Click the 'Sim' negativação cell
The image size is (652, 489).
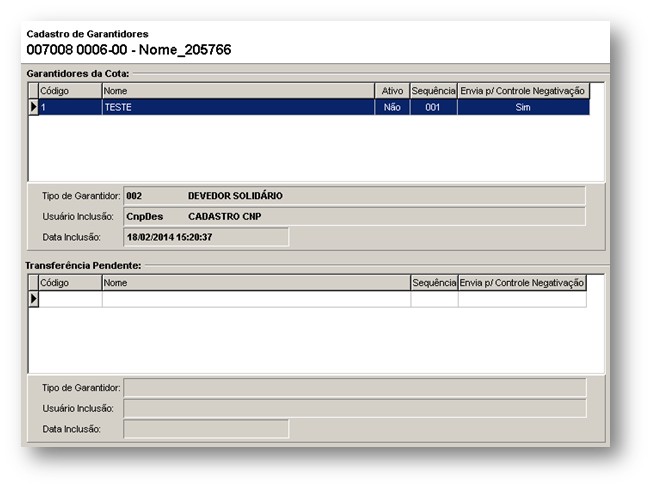point(523,107)
